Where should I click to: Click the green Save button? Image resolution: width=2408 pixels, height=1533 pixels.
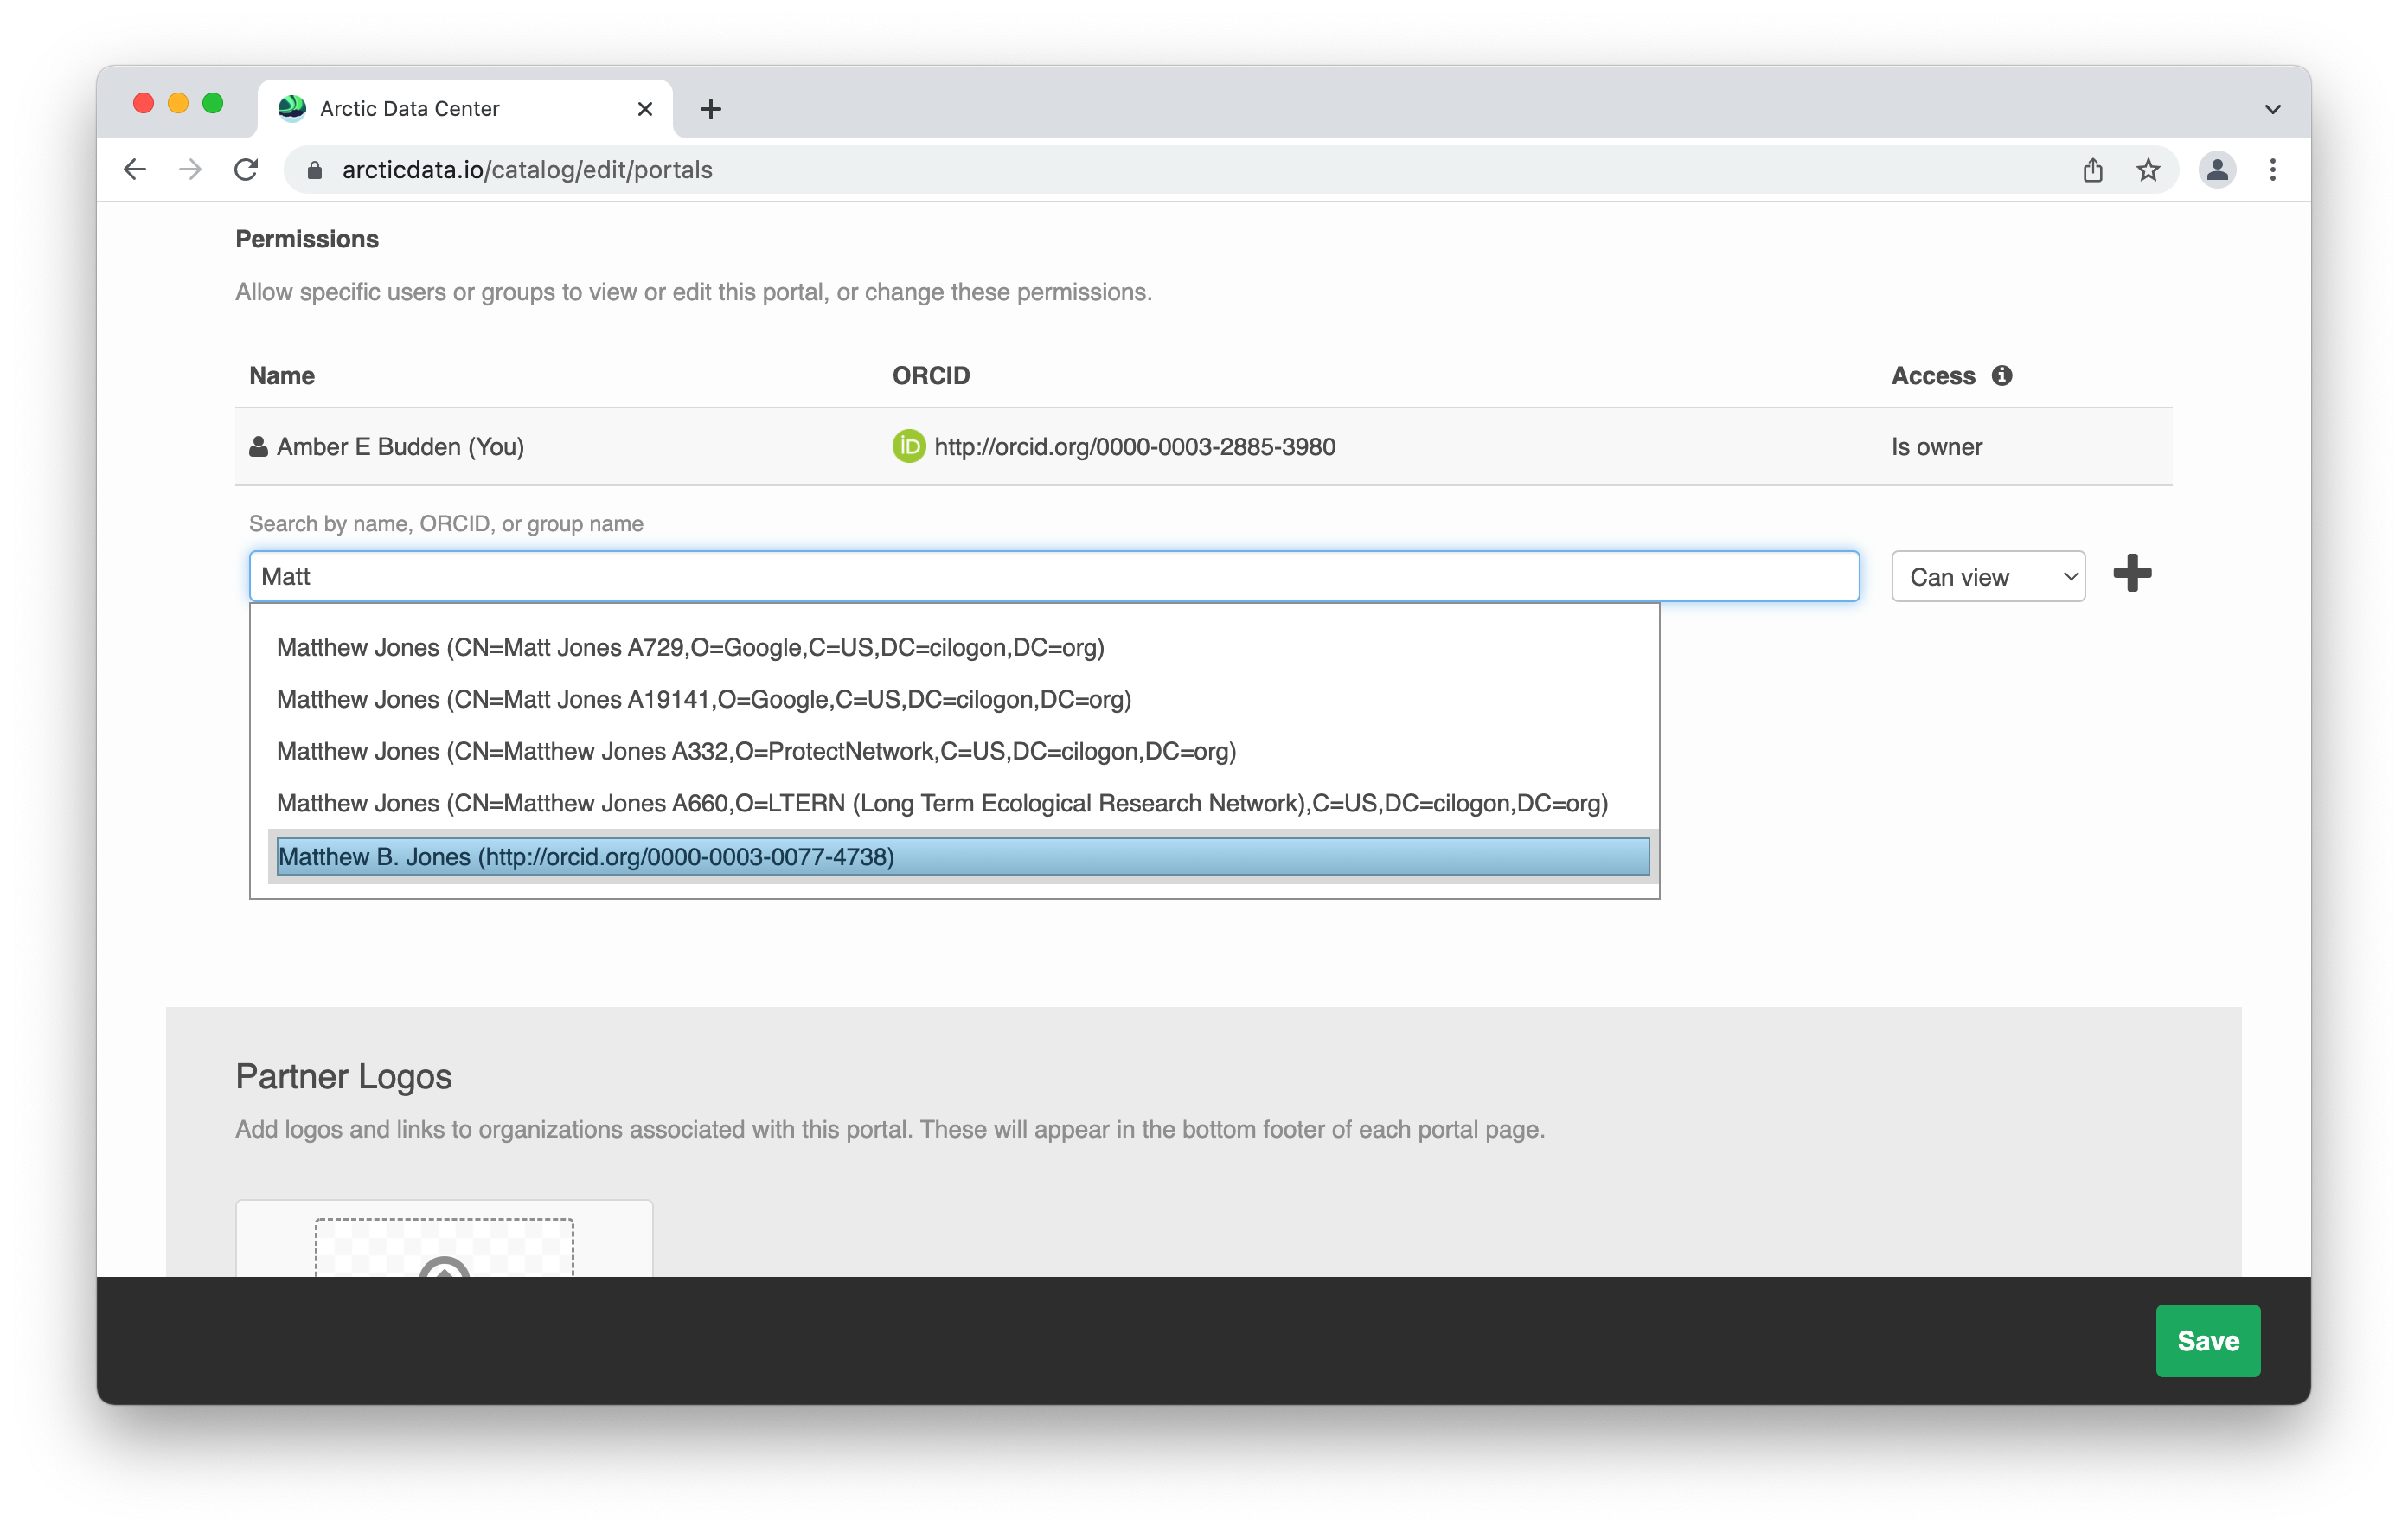[2207, 1341]
